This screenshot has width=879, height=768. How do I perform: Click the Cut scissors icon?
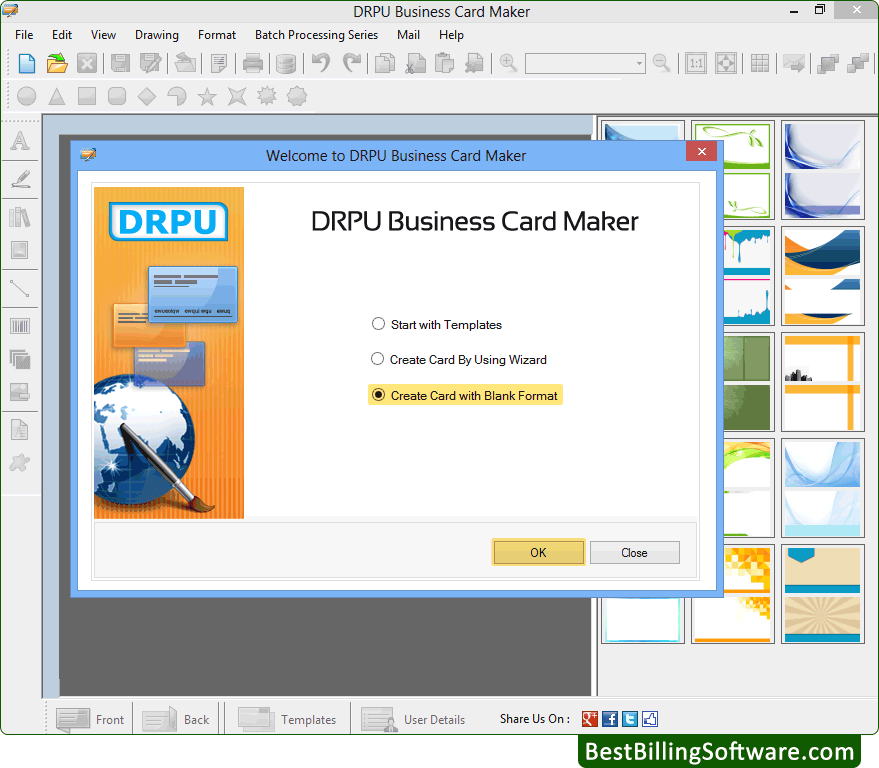point(415,63)
